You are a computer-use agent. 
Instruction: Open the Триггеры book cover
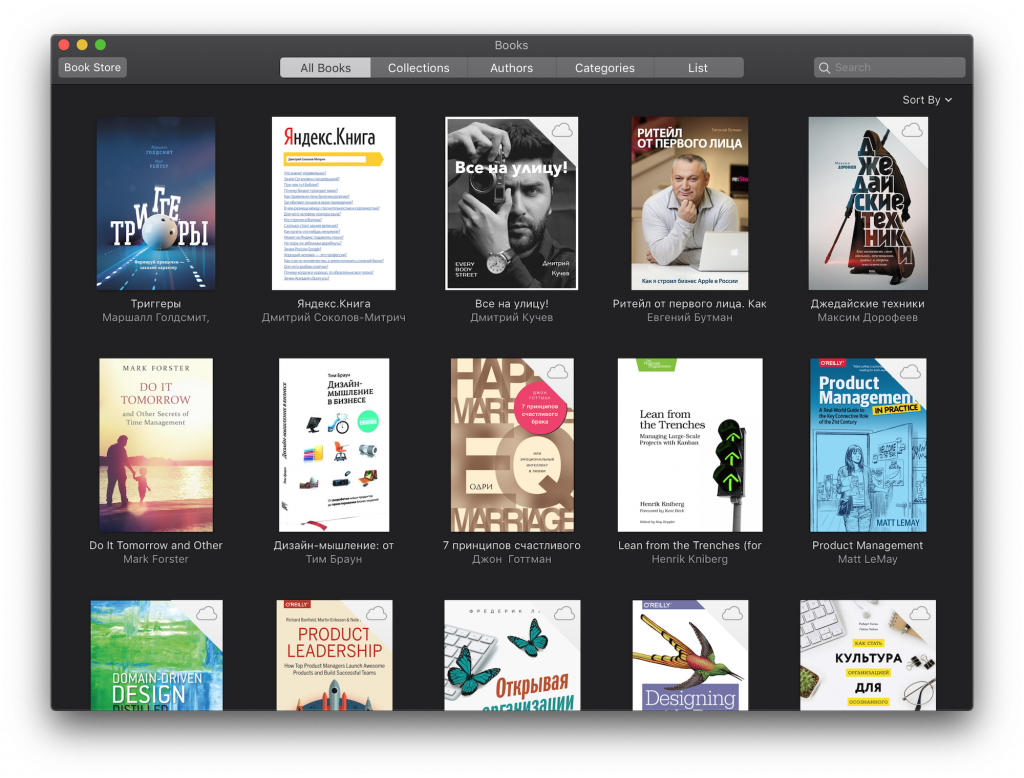pyautogui.click(x=156, y=203)
